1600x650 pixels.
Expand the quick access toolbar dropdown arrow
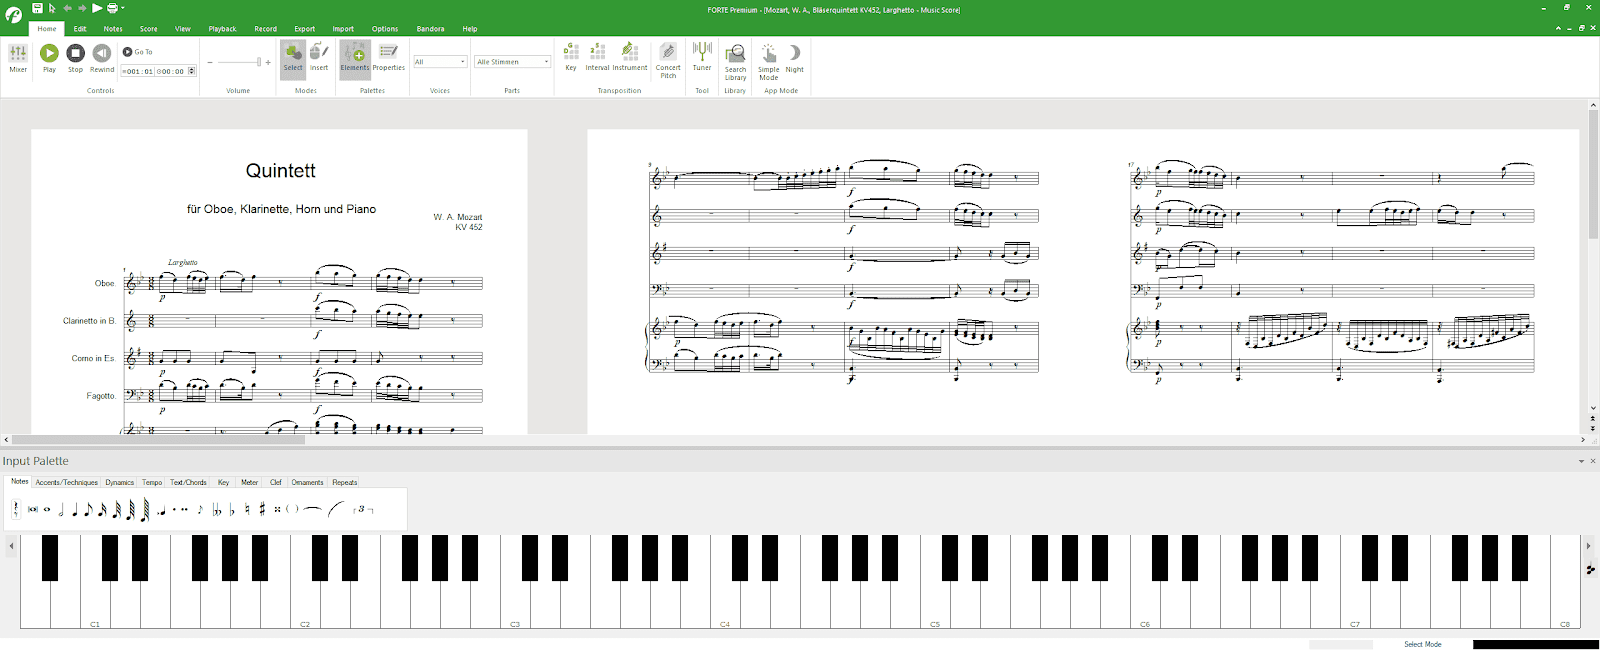pos(123,8)
